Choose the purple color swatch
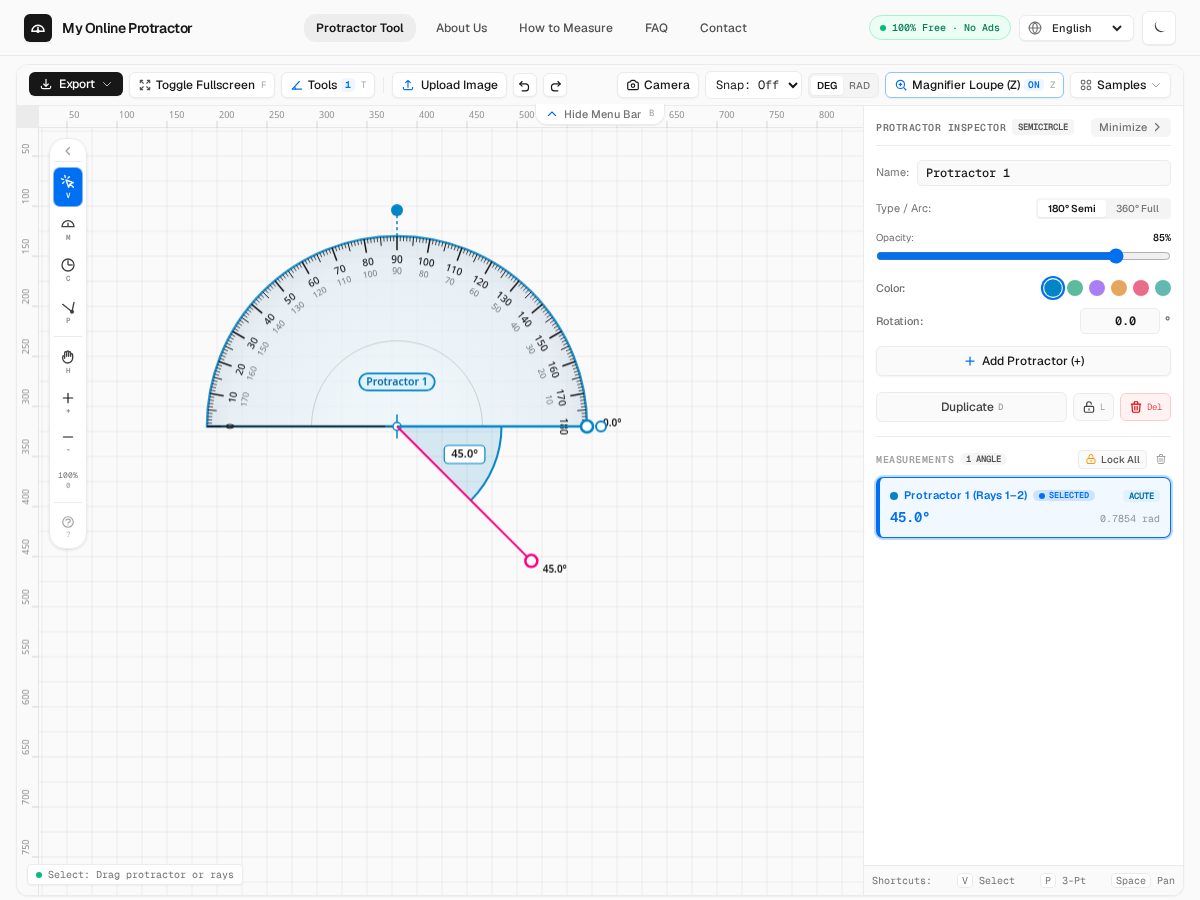This screenshot has height=900, width=1200. coord(1097,288)
